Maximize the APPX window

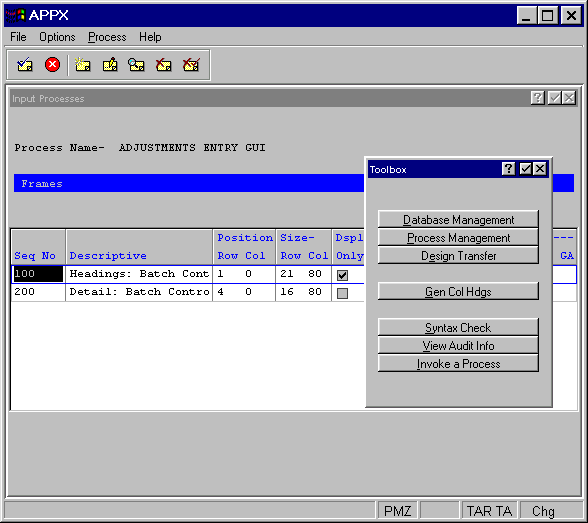(548, 15)
